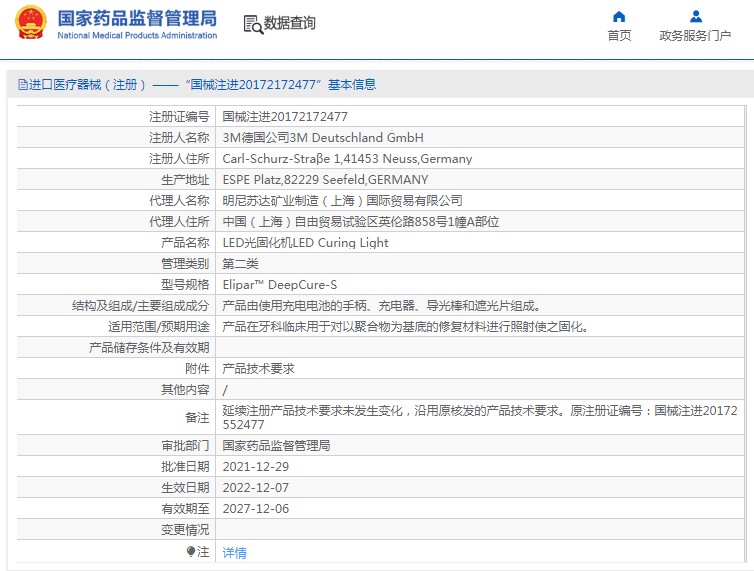The height and width of the screenshot is (571, 754).
Task: Select intended use text 产品在牙科临床
Action: [x=406, y=327]
